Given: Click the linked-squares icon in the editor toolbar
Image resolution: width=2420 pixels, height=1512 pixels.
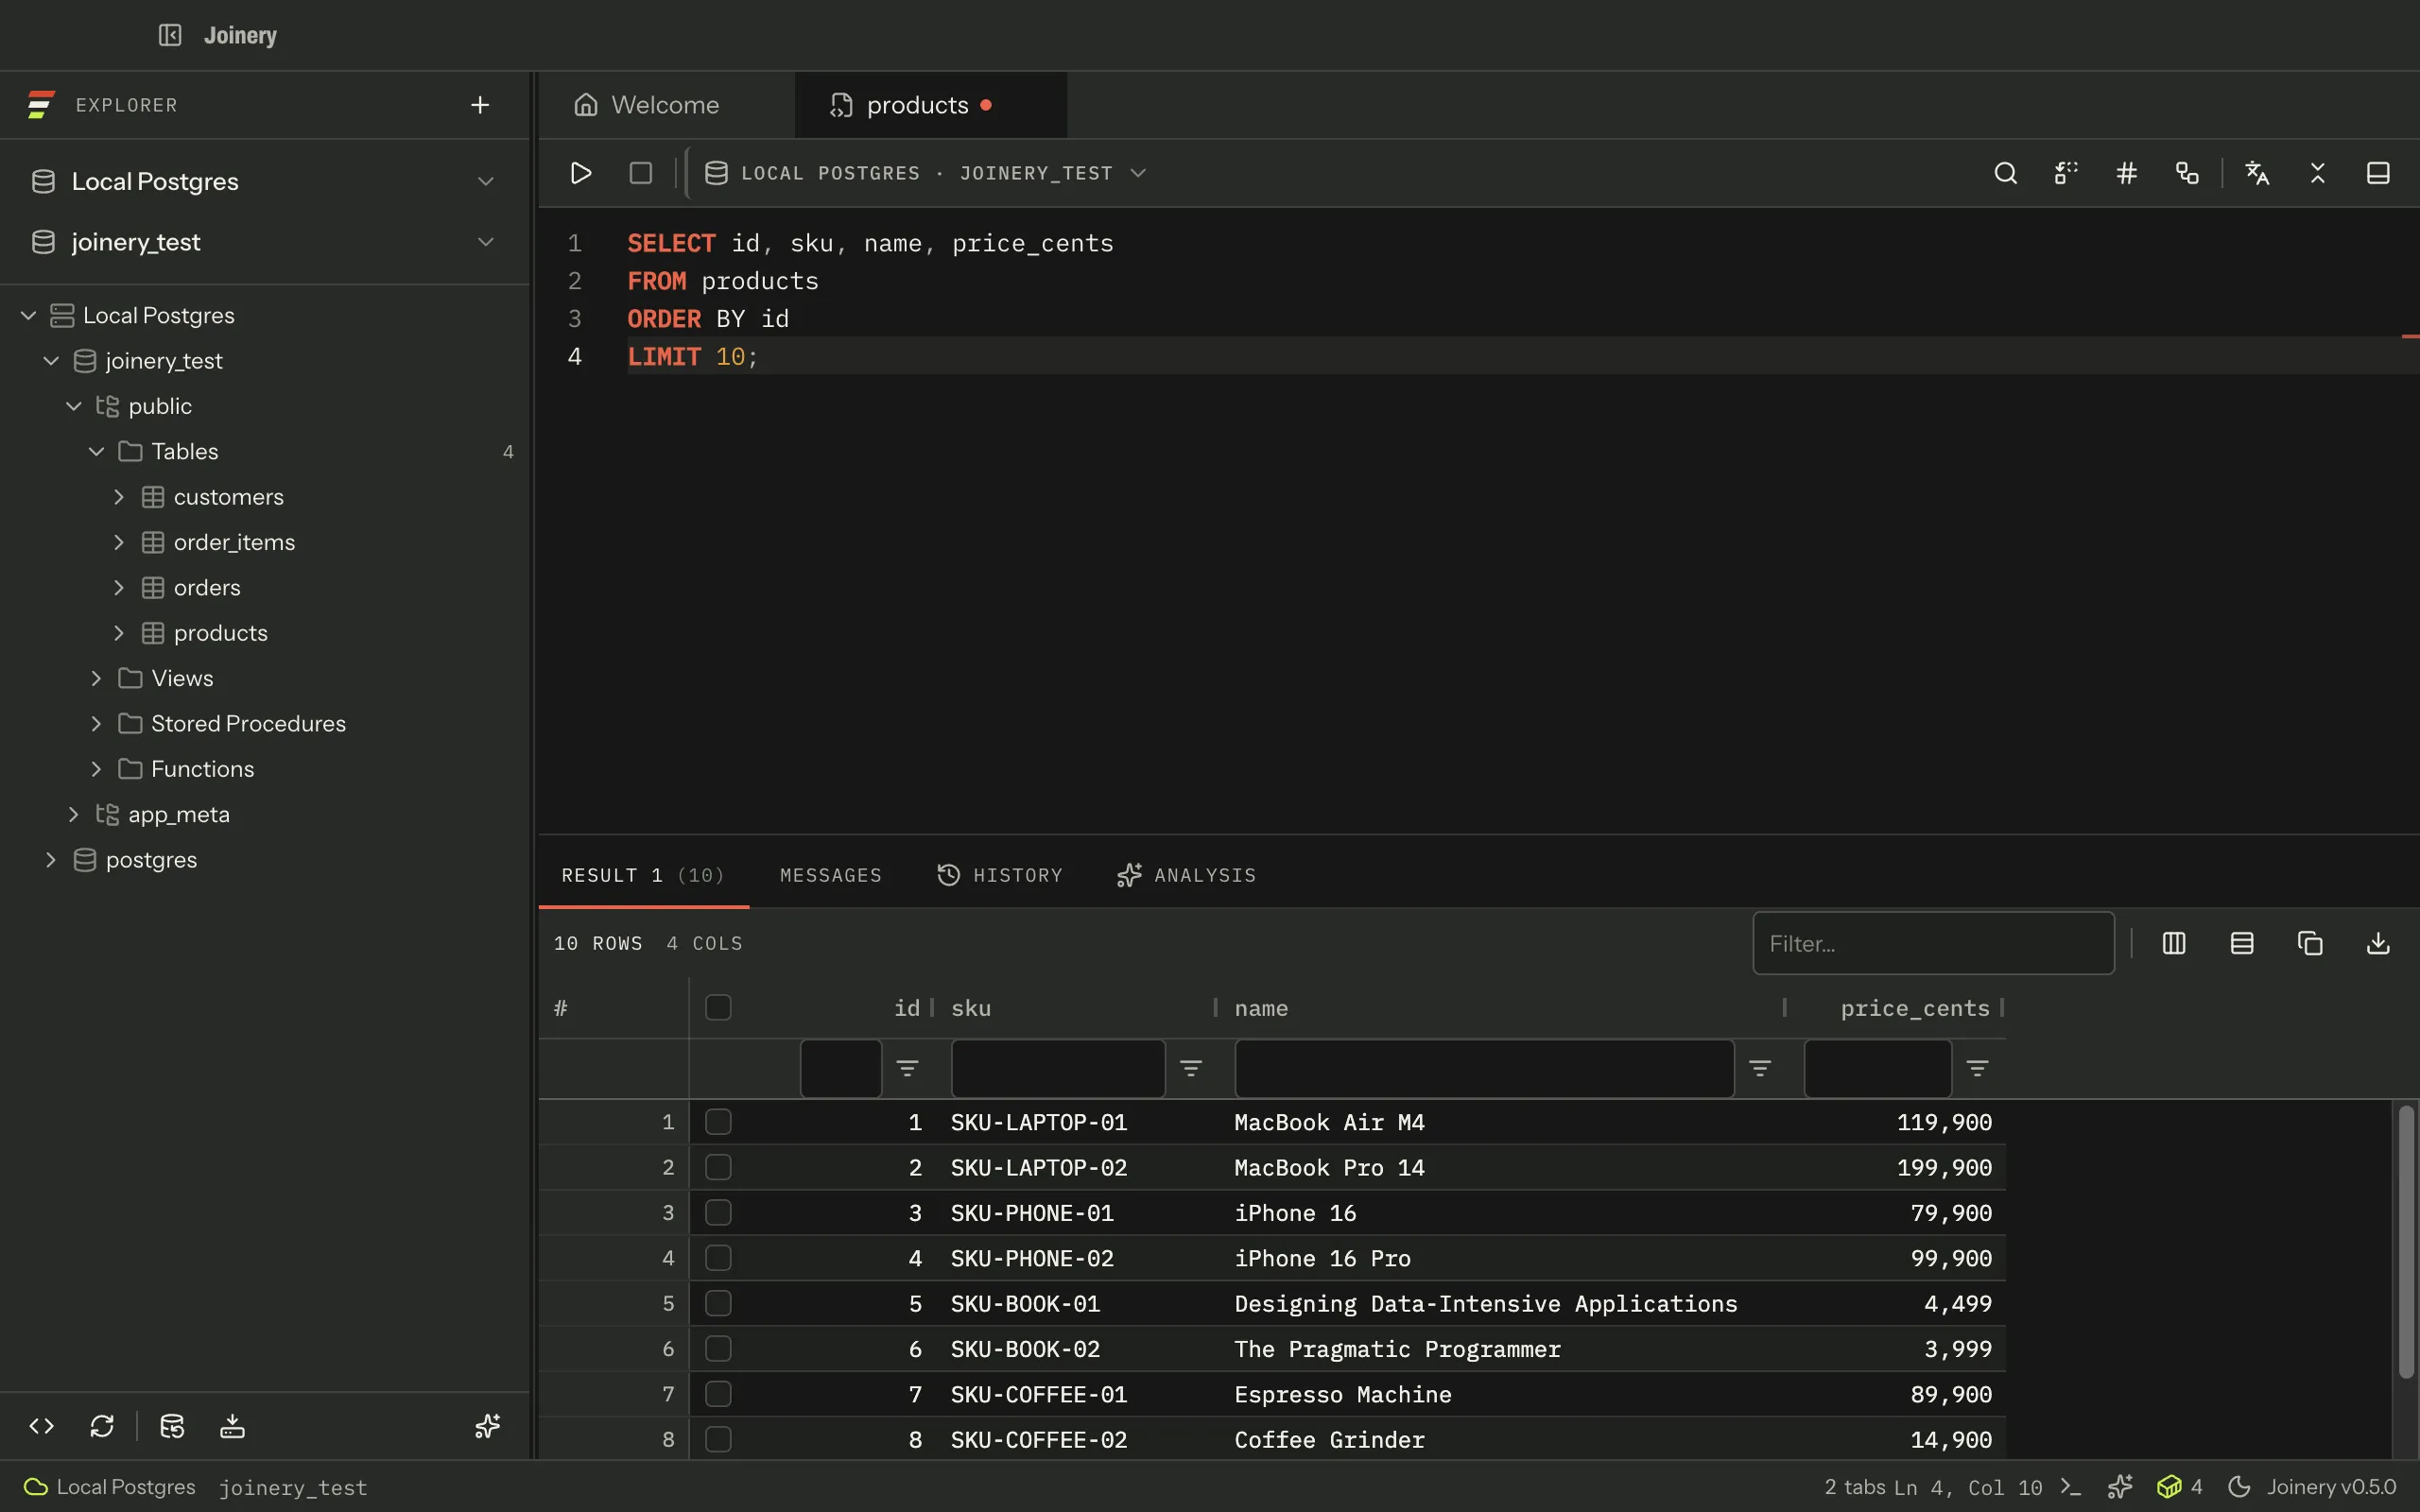Looking at the screenshot, I should click(x=2187, y=173).
